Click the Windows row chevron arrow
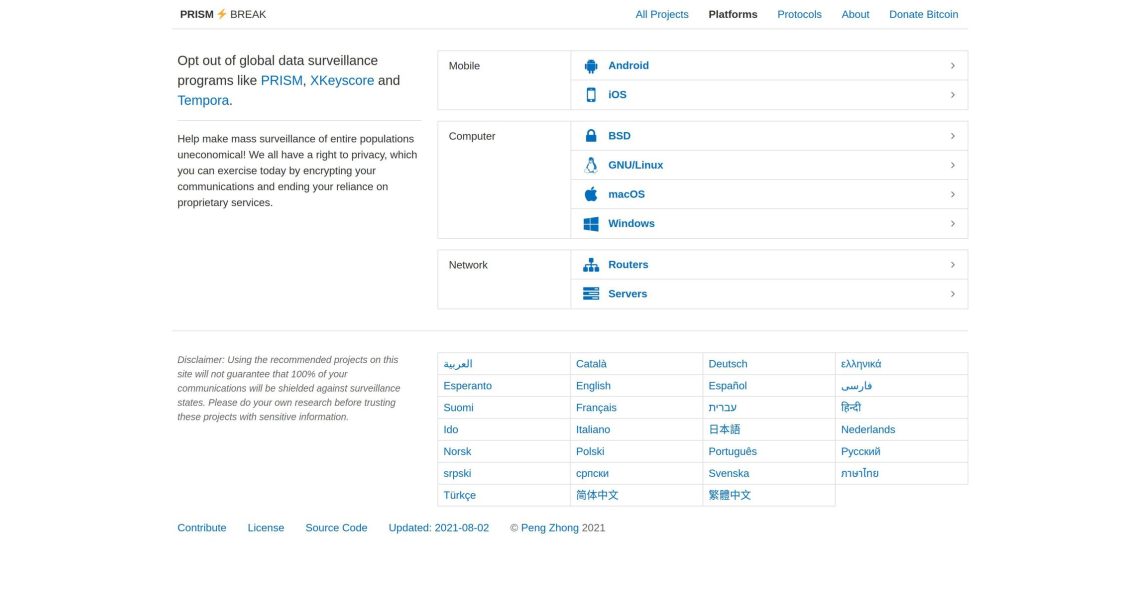This screenshot has height=600, width=1140. (x=952, y=224)
